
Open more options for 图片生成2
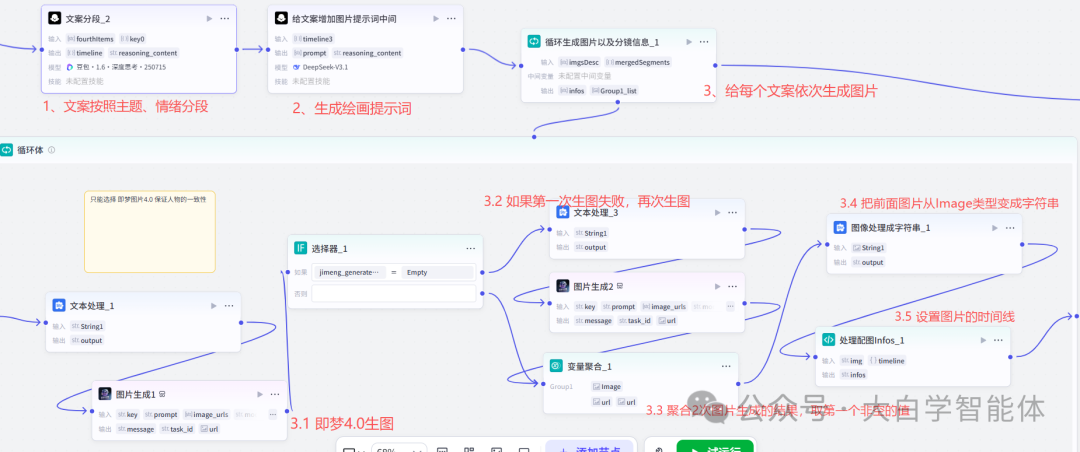[732, 286]
